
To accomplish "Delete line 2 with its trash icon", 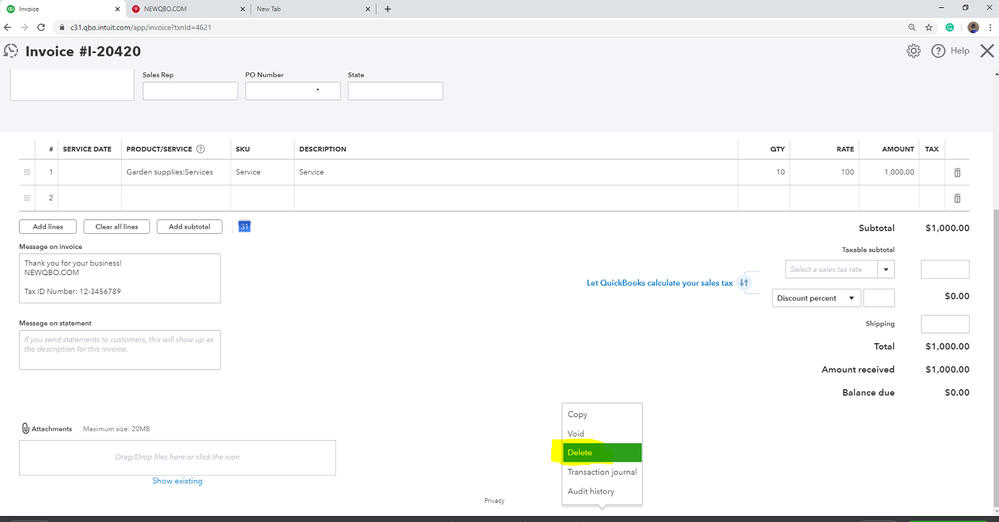I will point(957,198).
